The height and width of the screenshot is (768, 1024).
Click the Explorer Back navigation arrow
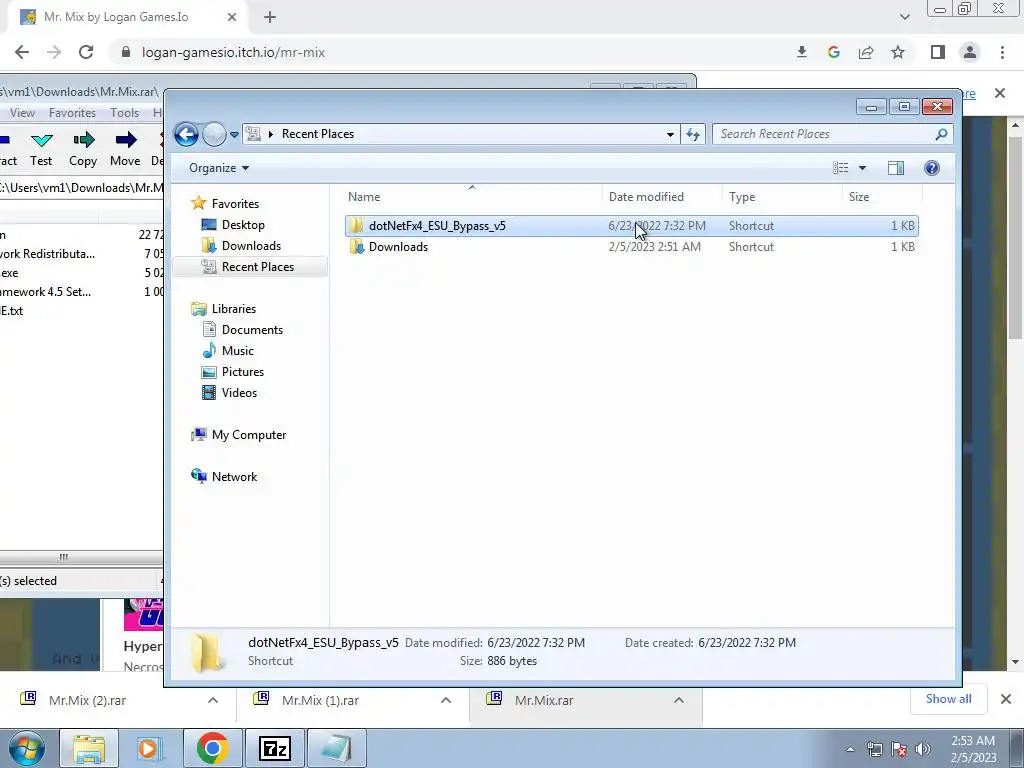[186, 135]
